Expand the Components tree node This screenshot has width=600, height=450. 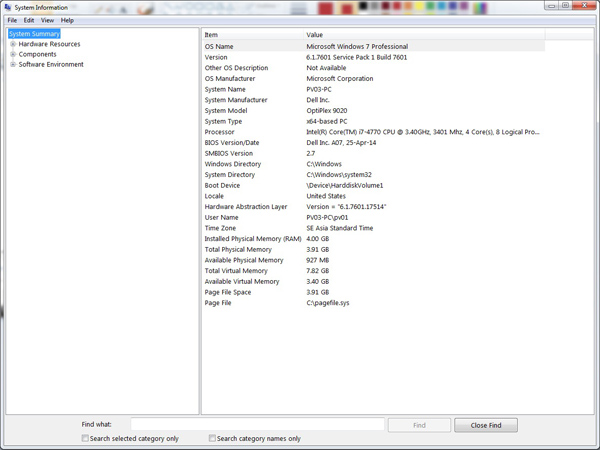13,54
